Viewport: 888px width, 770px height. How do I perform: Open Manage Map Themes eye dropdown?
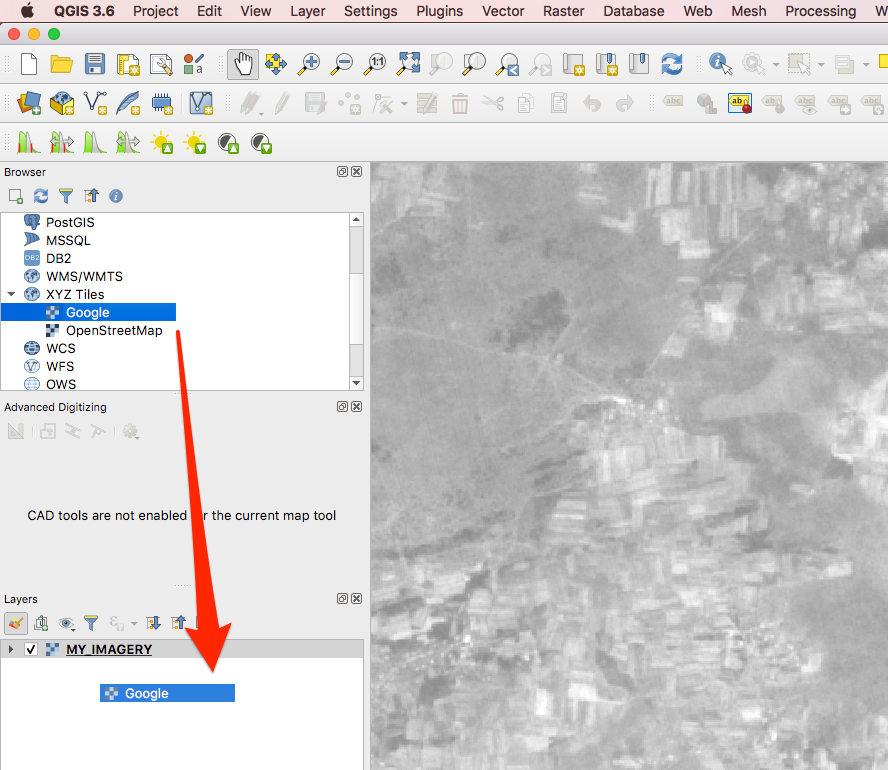pos(67,623)
